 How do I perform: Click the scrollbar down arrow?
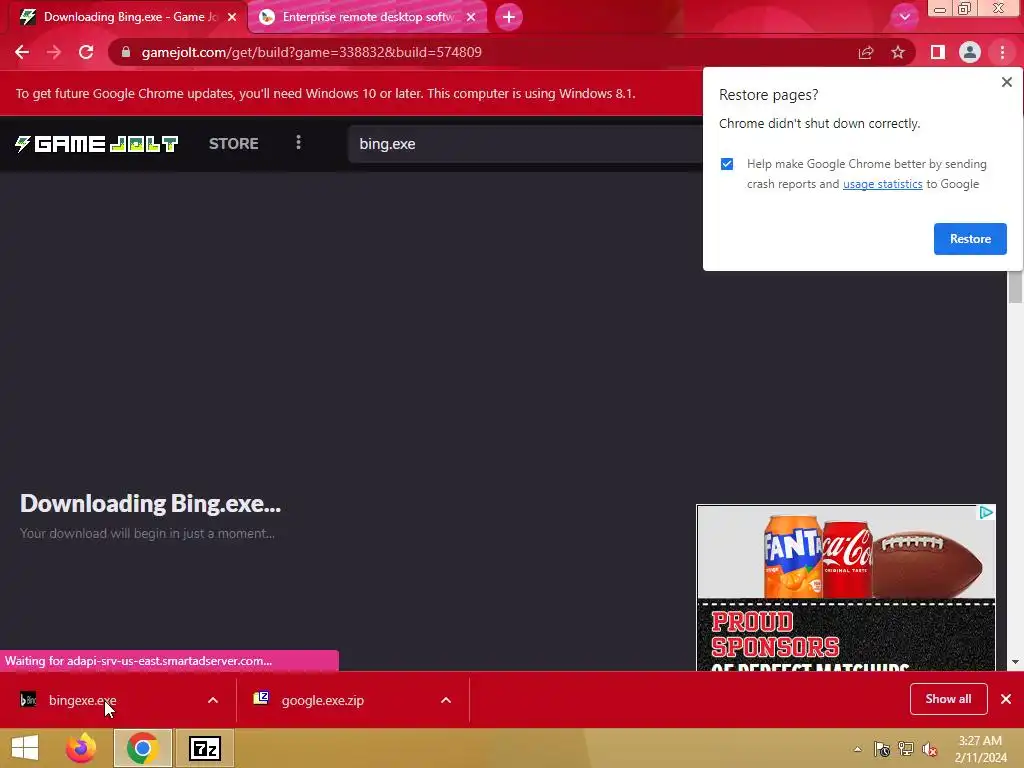[1015, 662]
